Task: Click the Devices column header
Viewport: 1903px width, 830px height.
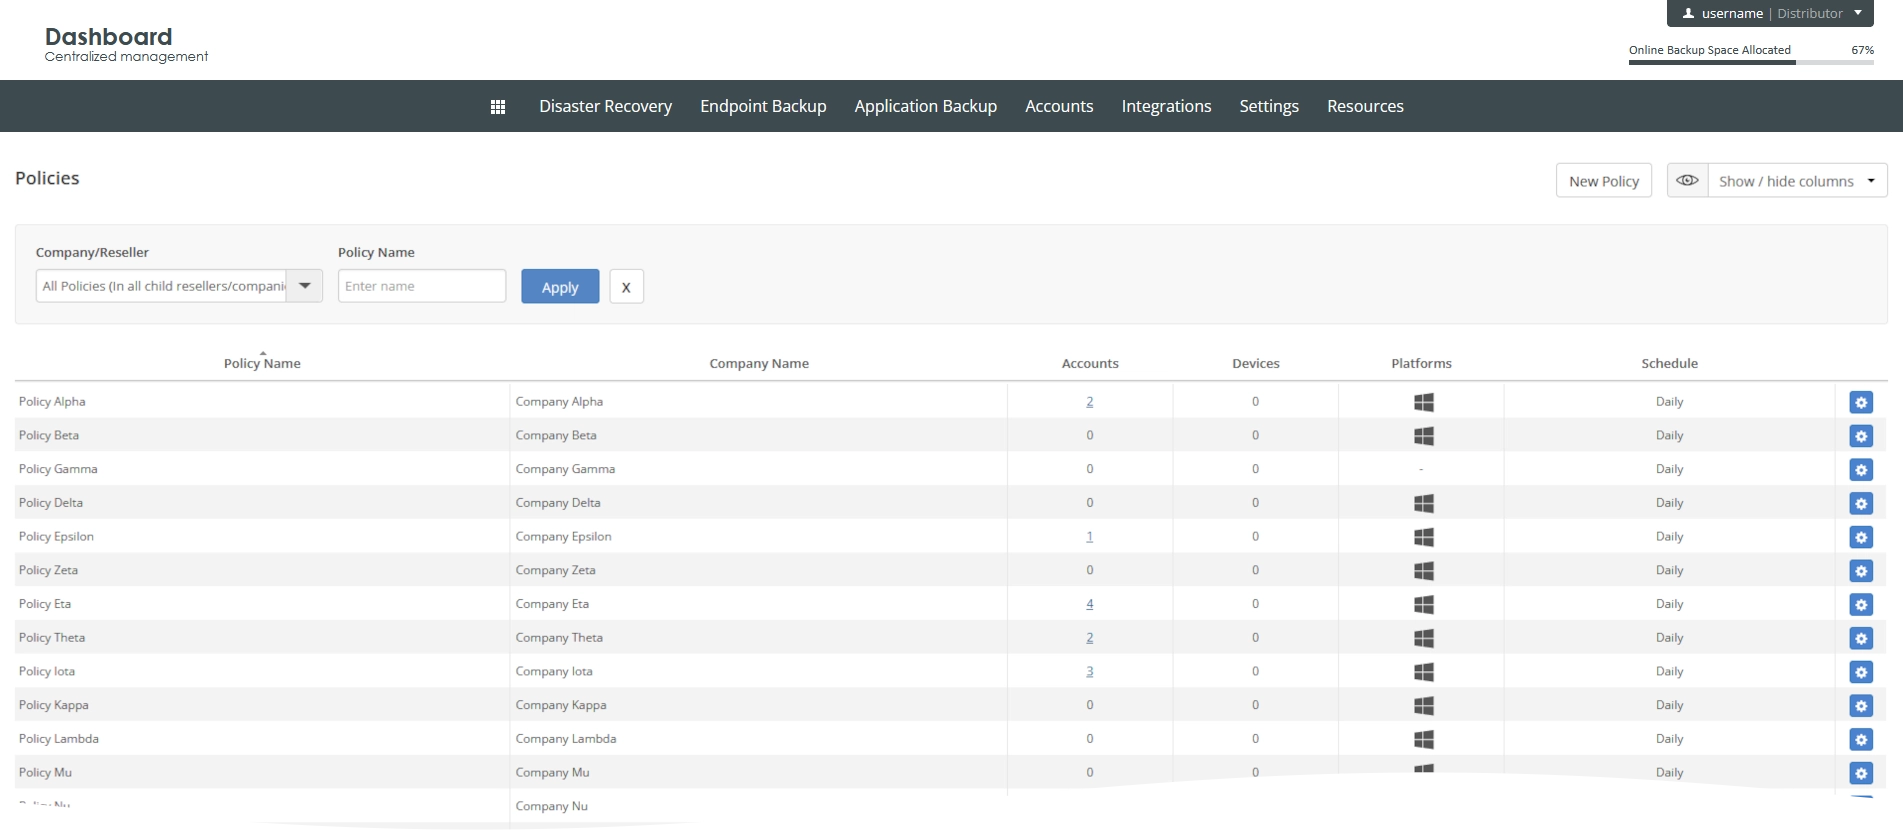Action: tap(1256, 363)
